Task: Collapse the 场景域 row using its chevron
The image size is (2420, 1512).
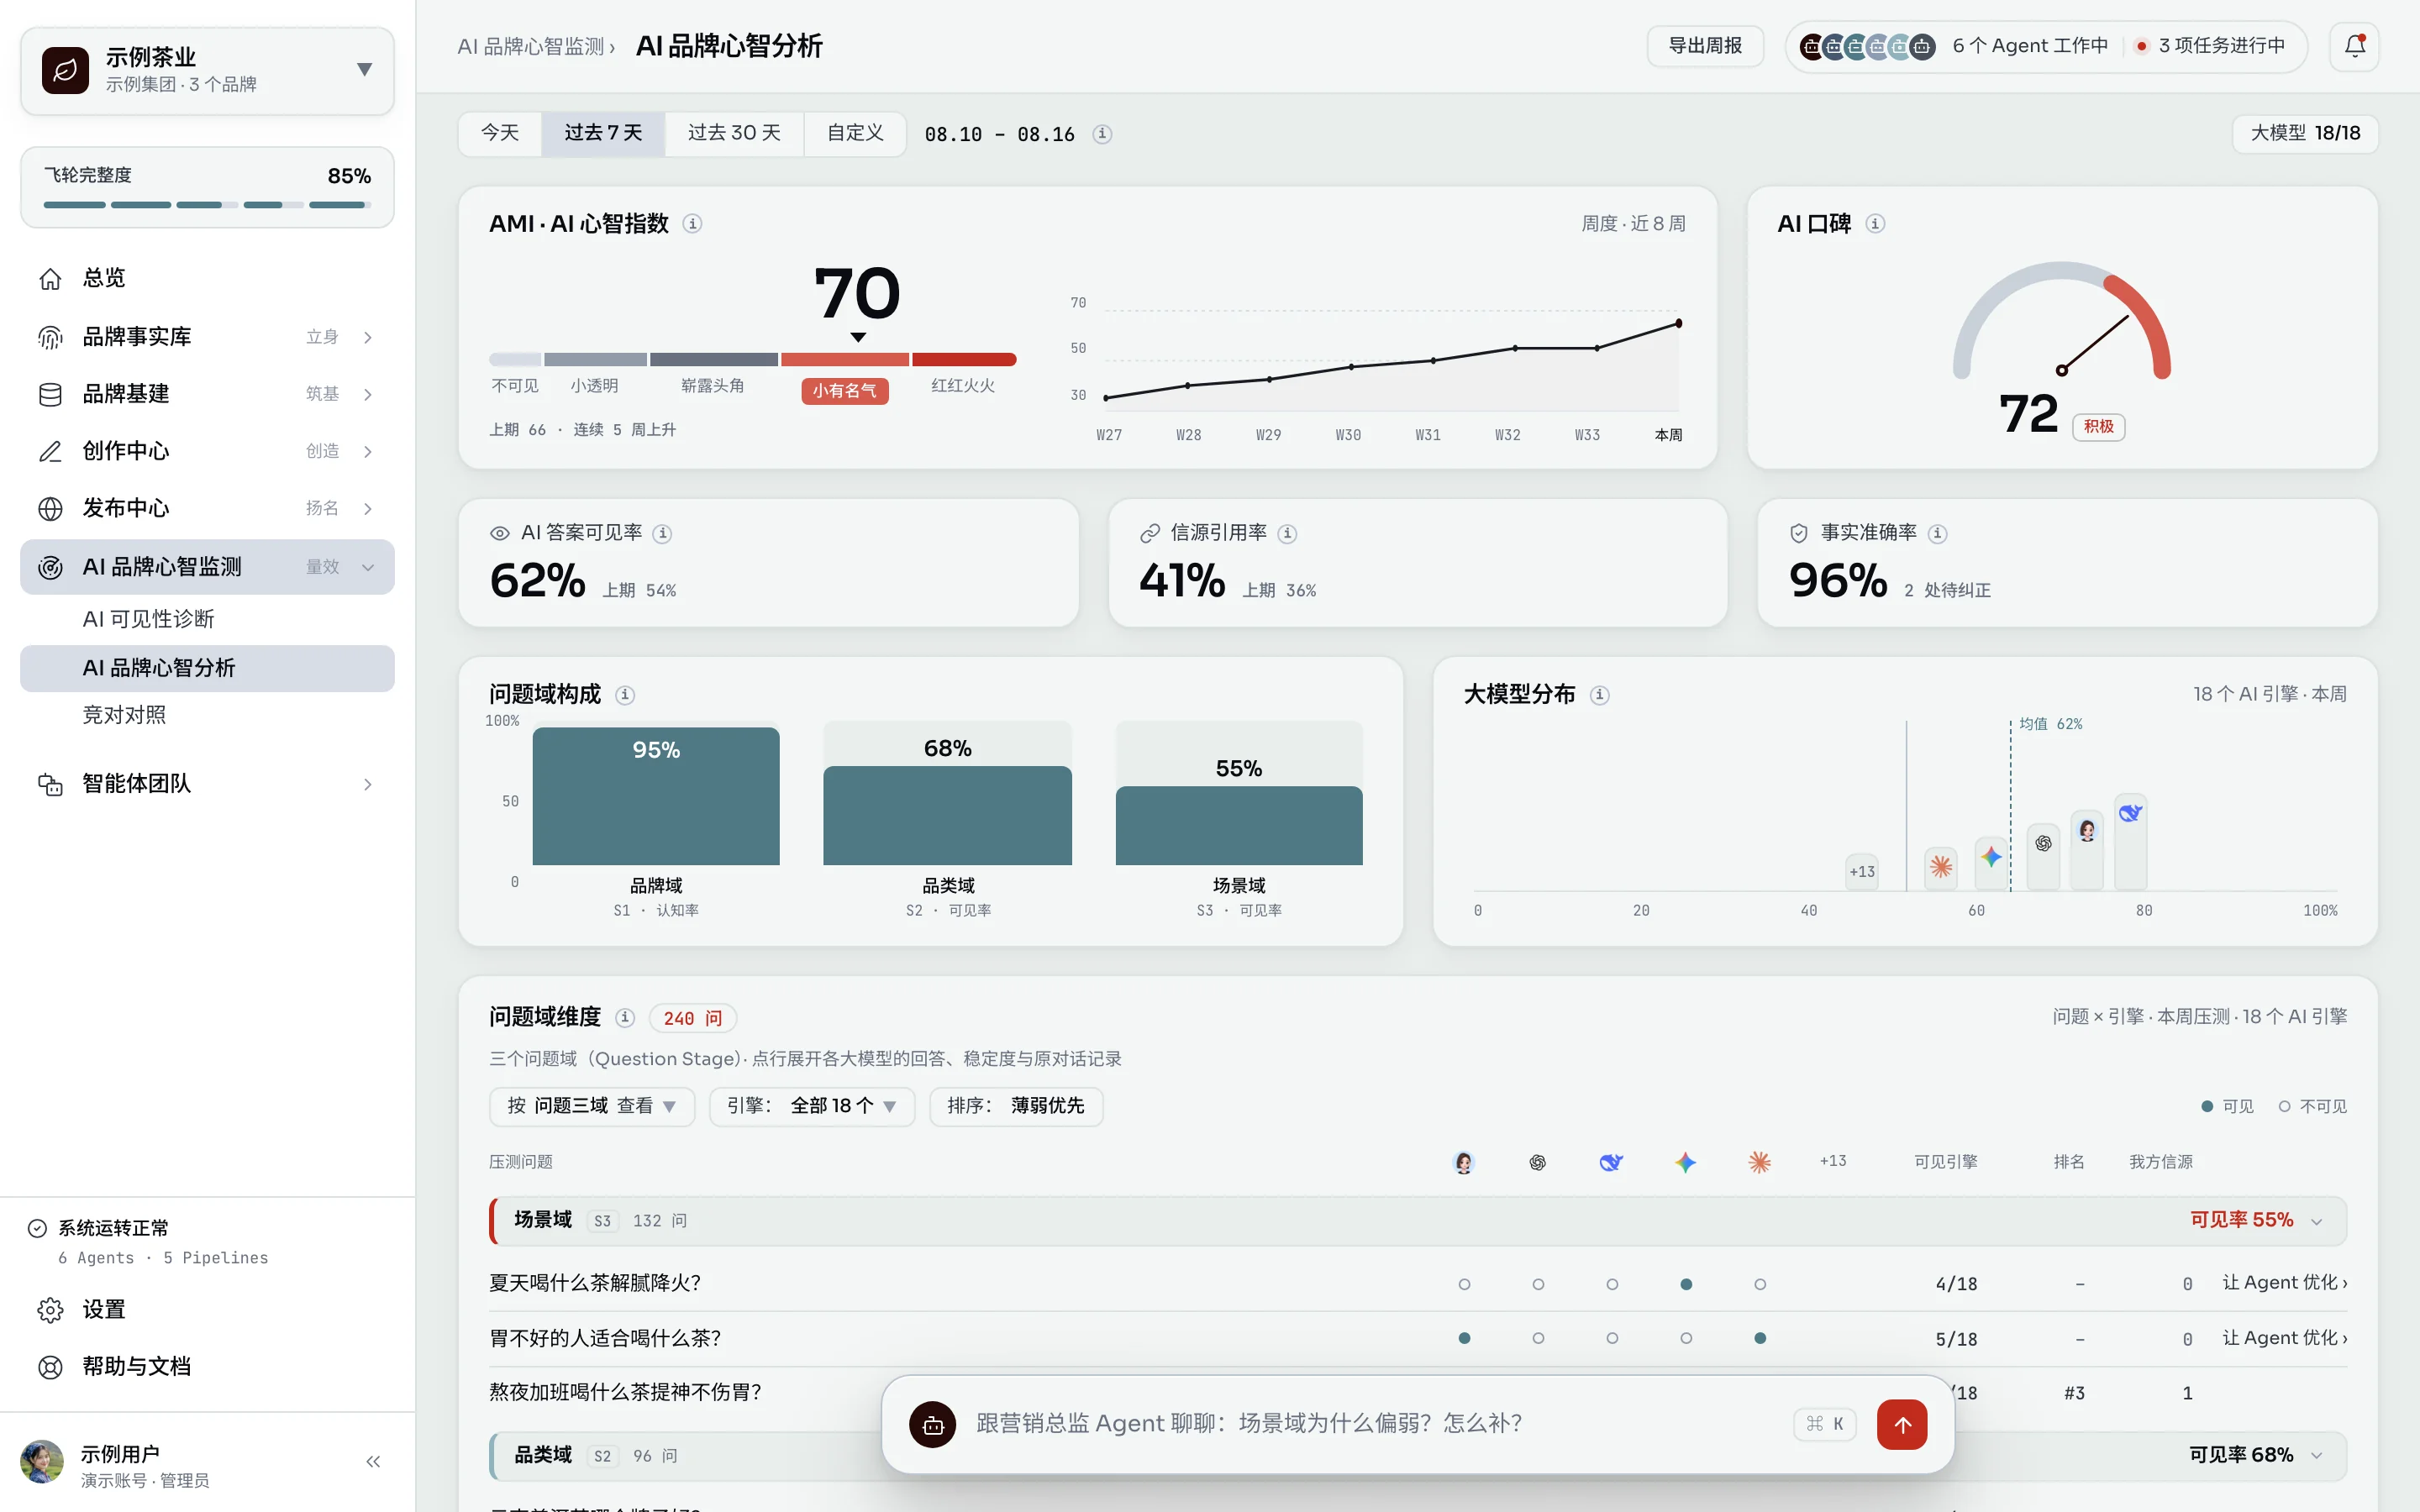Action: [2316, 1221]
